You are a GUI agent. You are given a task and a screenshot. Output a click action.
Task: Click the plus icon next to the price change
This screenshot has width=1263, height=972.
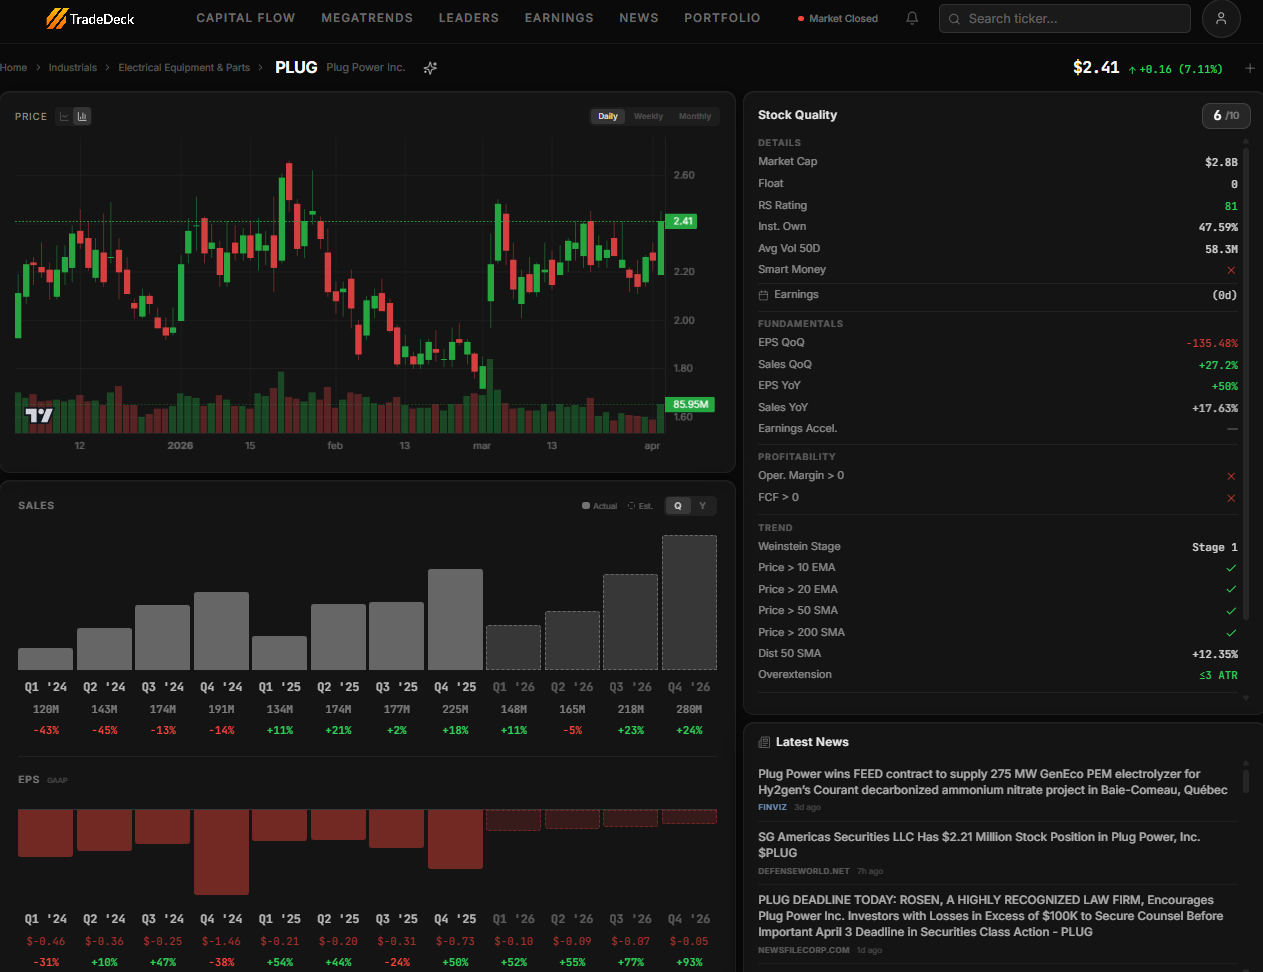click(1250, 68)
